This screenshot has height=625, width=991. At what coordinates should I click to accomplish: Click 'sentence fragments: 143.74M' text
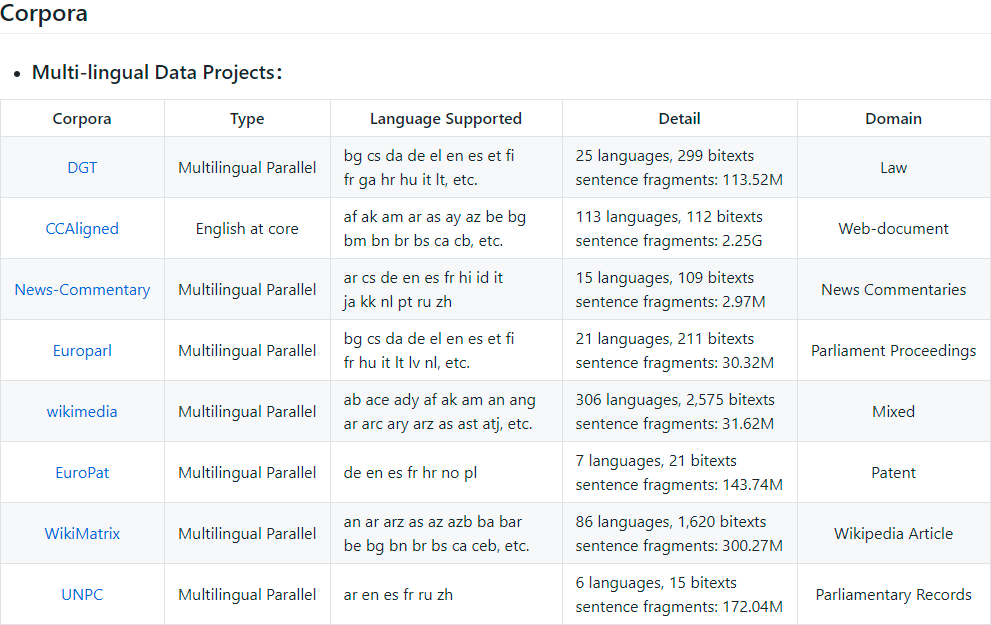pyautogui.click(x=679, y=485)
